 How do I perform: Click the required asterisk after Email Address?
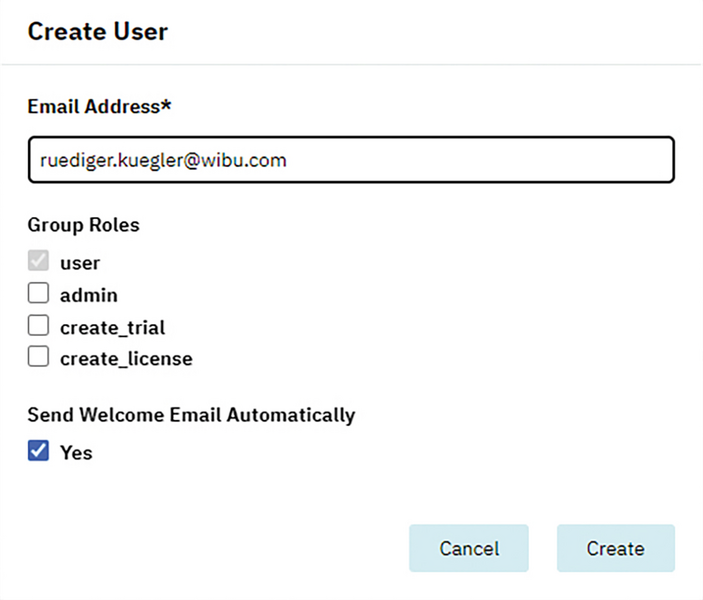166,104
